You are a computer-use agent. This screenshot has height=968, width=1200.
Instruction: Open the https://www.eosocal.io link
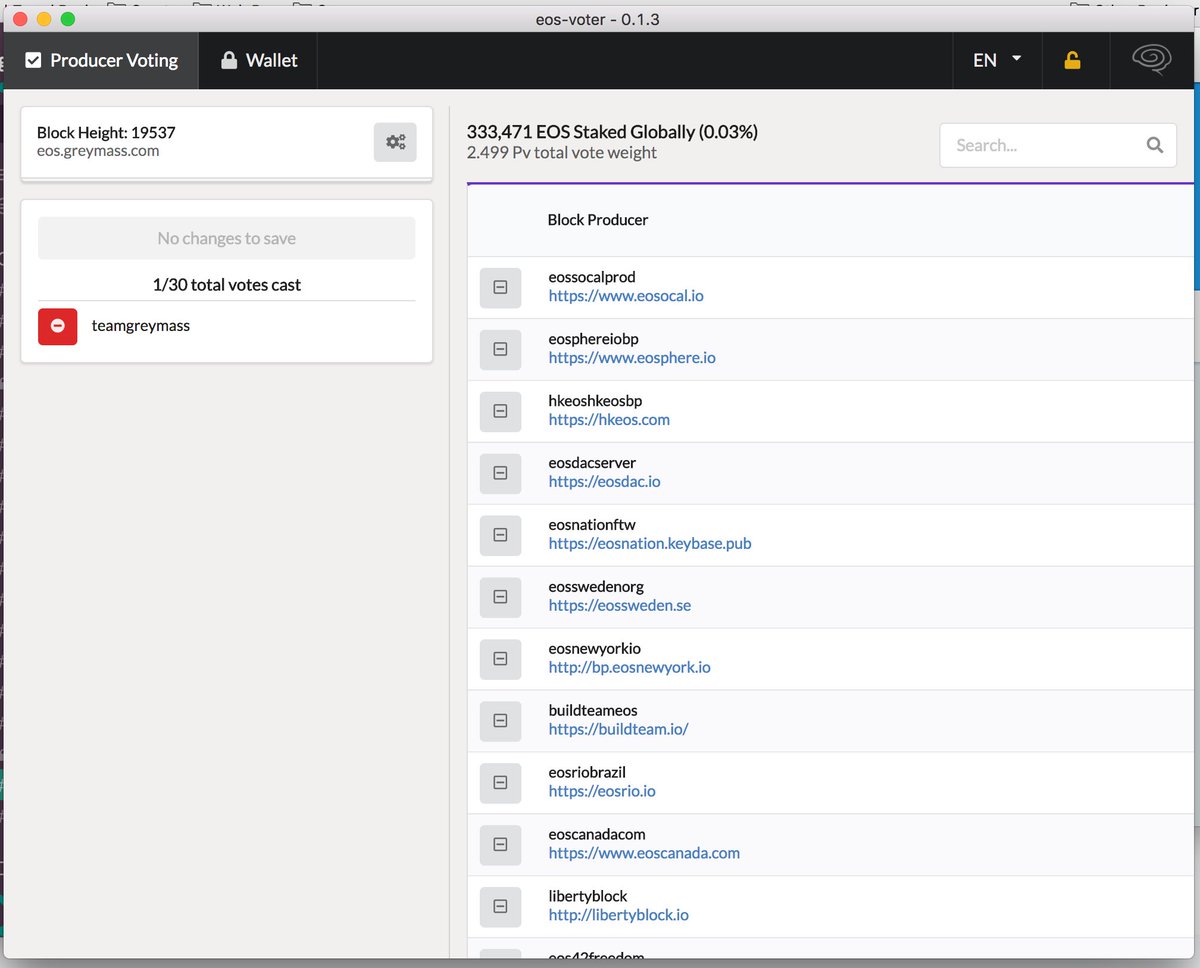[626, 296]
